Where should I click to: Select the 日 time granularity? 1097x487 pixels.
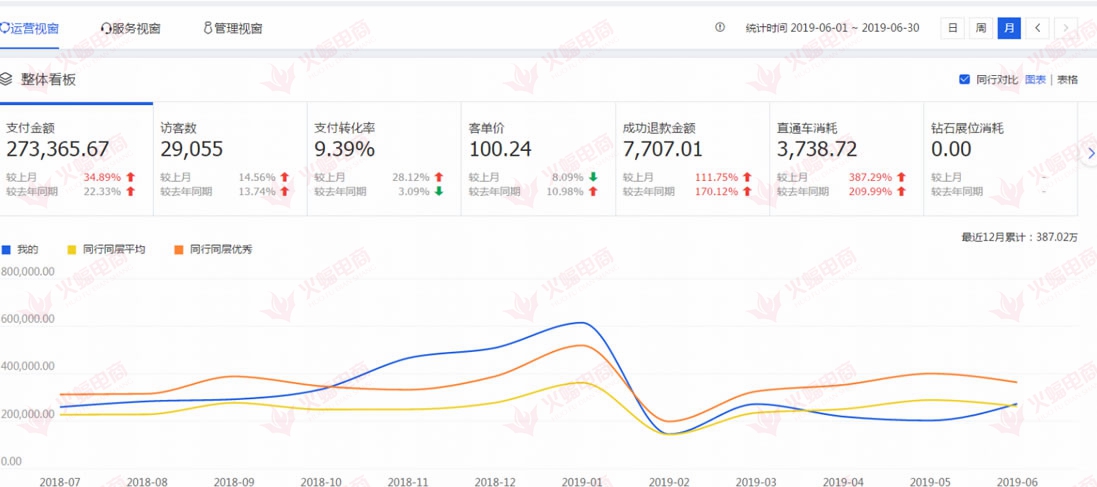coord(953,28)
